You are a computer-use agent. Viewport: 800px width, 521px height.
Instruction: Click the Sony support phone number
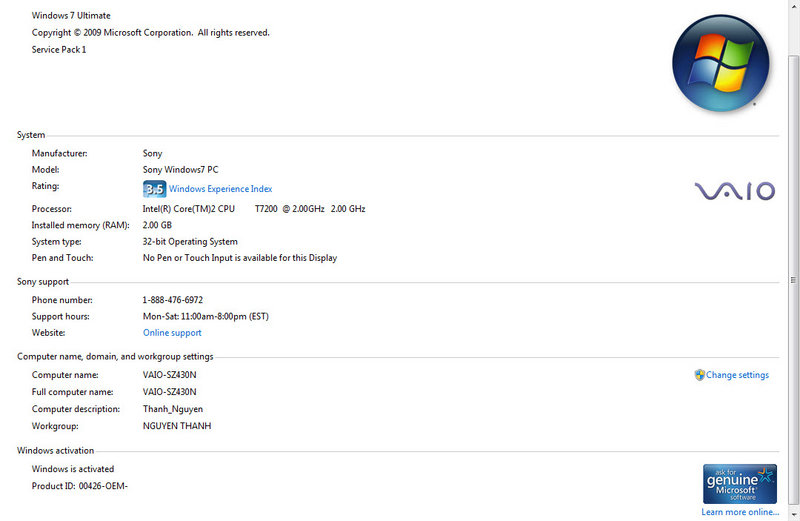pos(173,300)
